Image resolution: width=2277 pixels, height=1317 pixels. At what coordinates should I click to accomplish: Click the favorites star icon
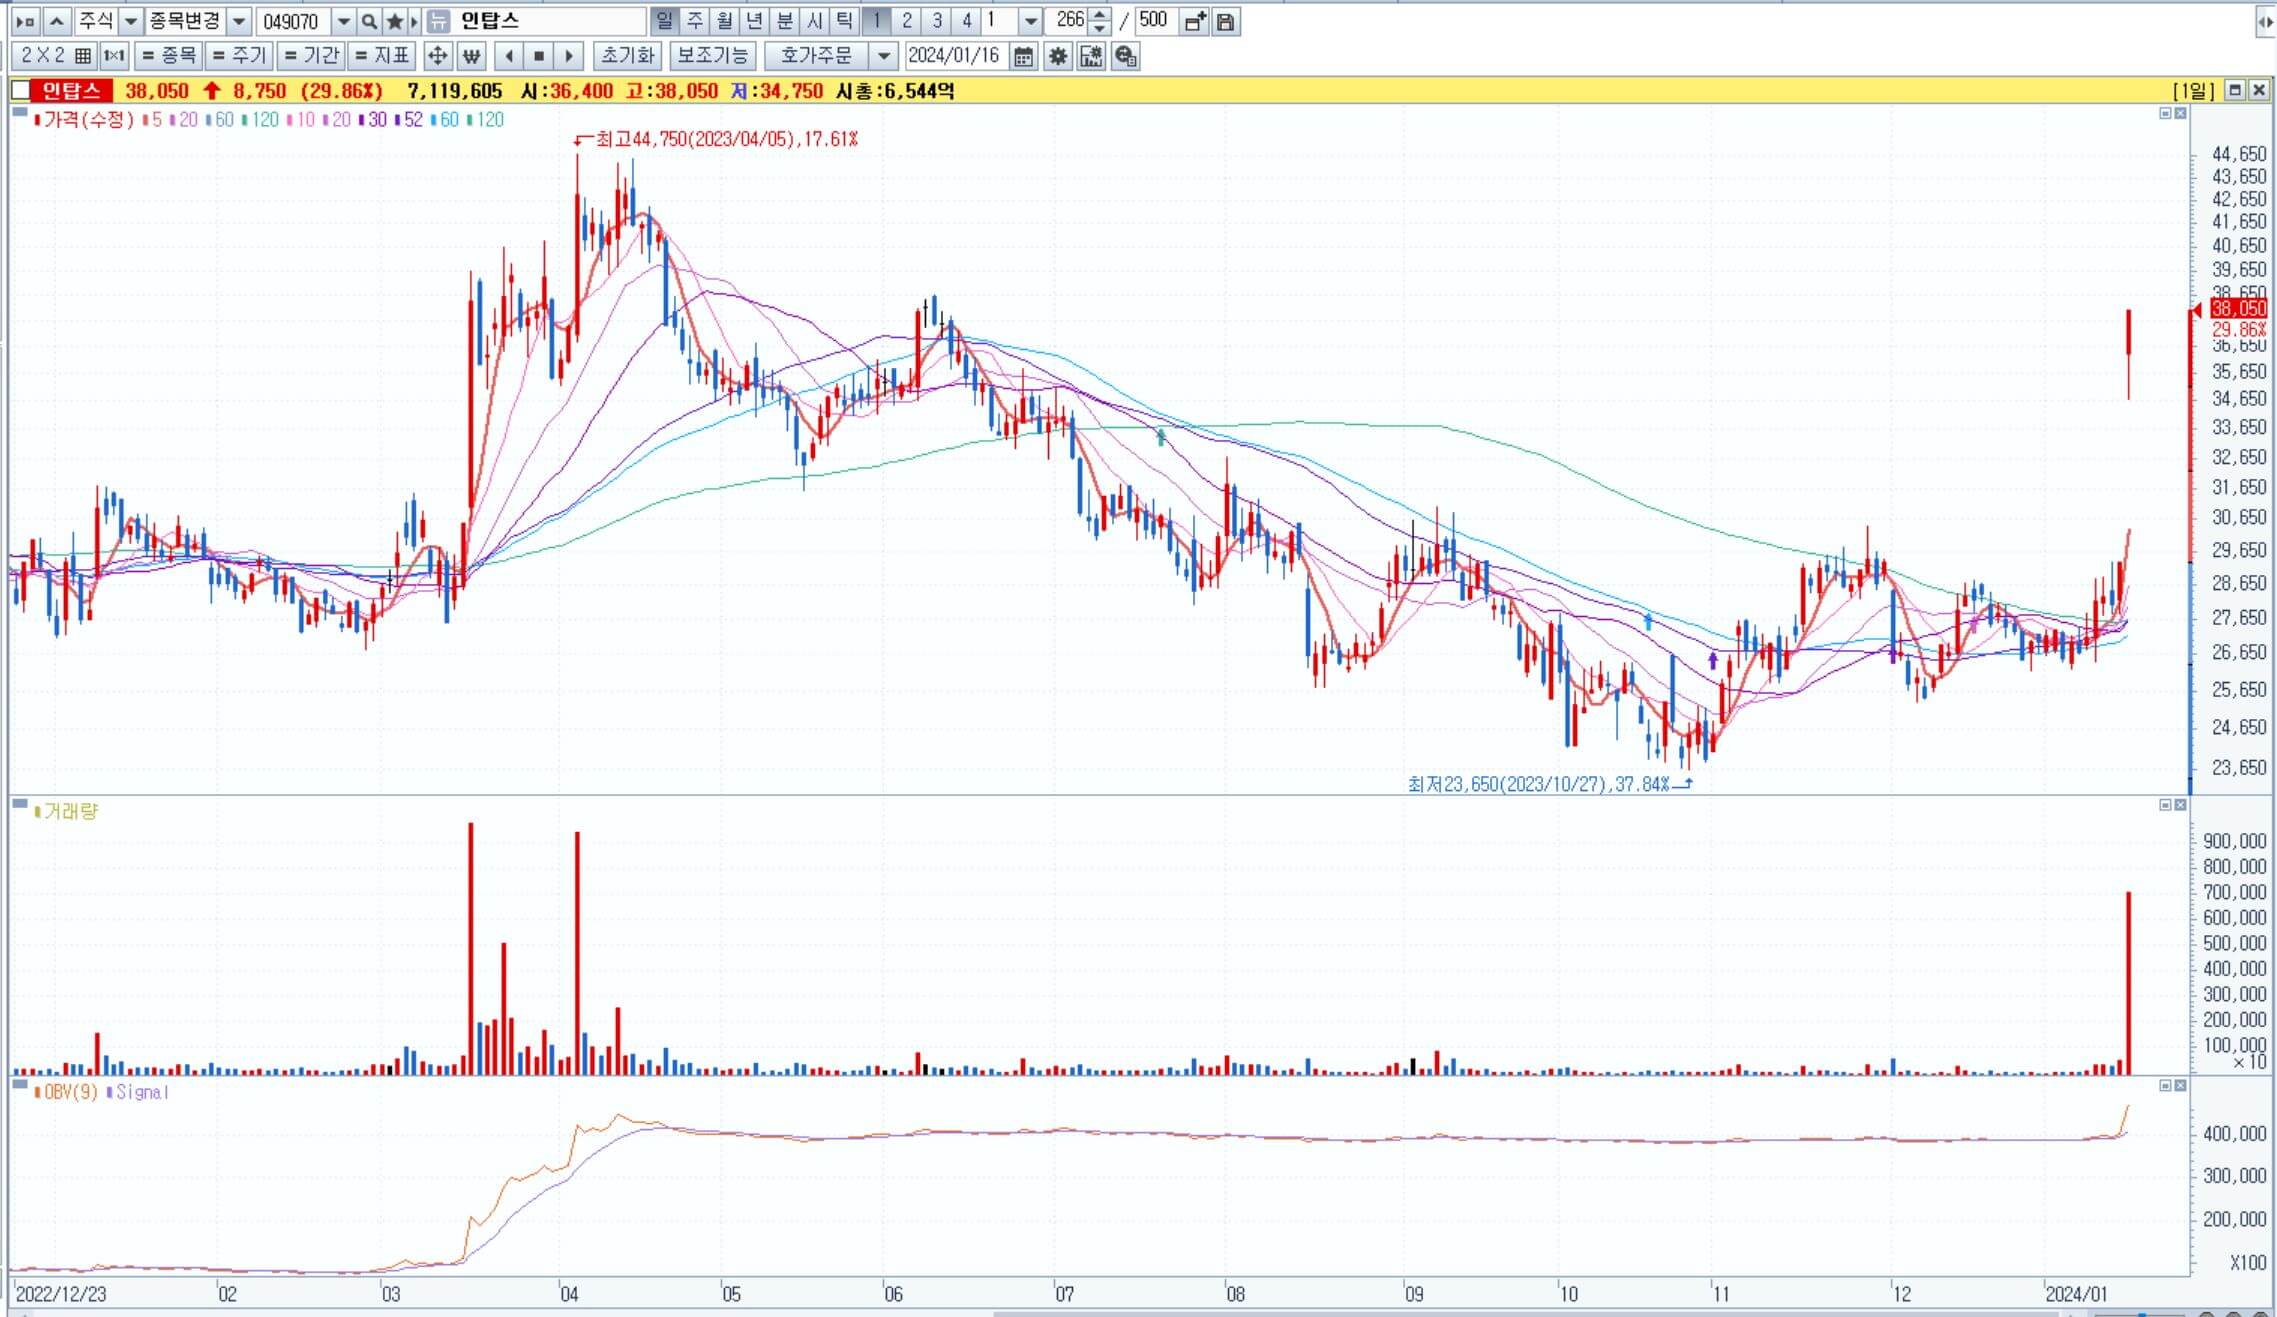pyautogui.click(x=394, y=21)
